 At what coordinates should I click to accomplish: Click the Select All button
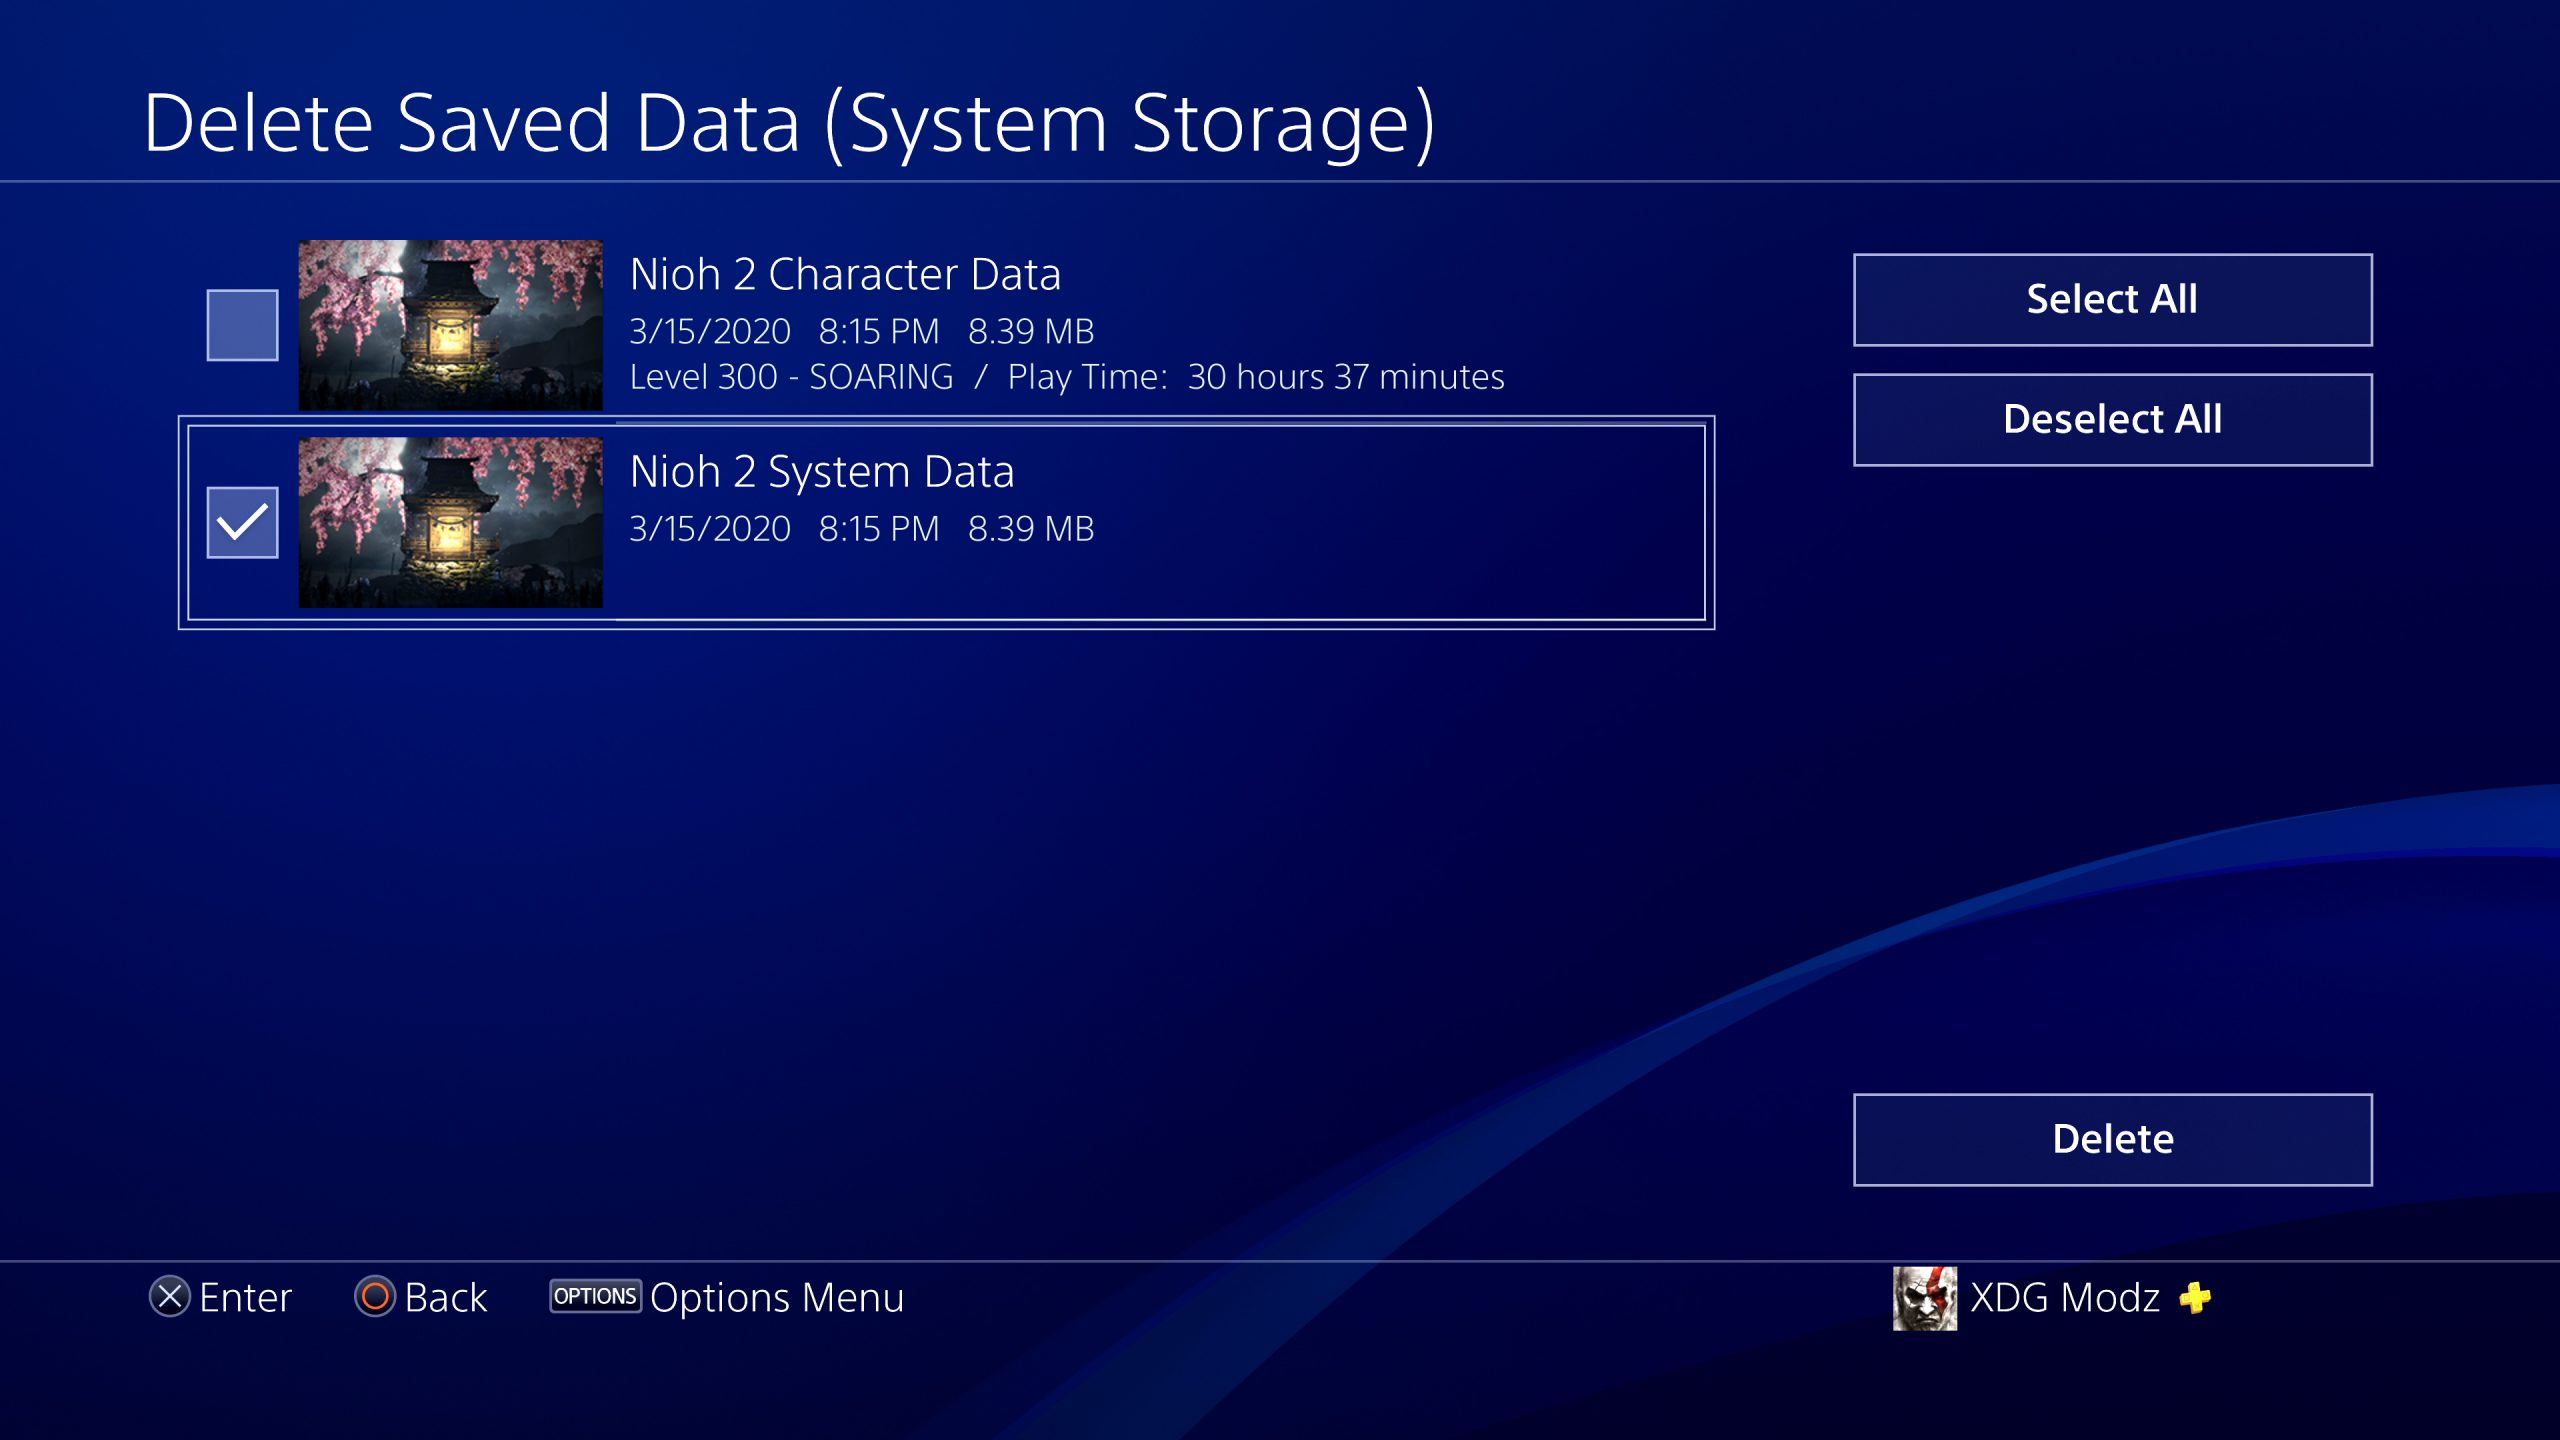[2112, 295]
